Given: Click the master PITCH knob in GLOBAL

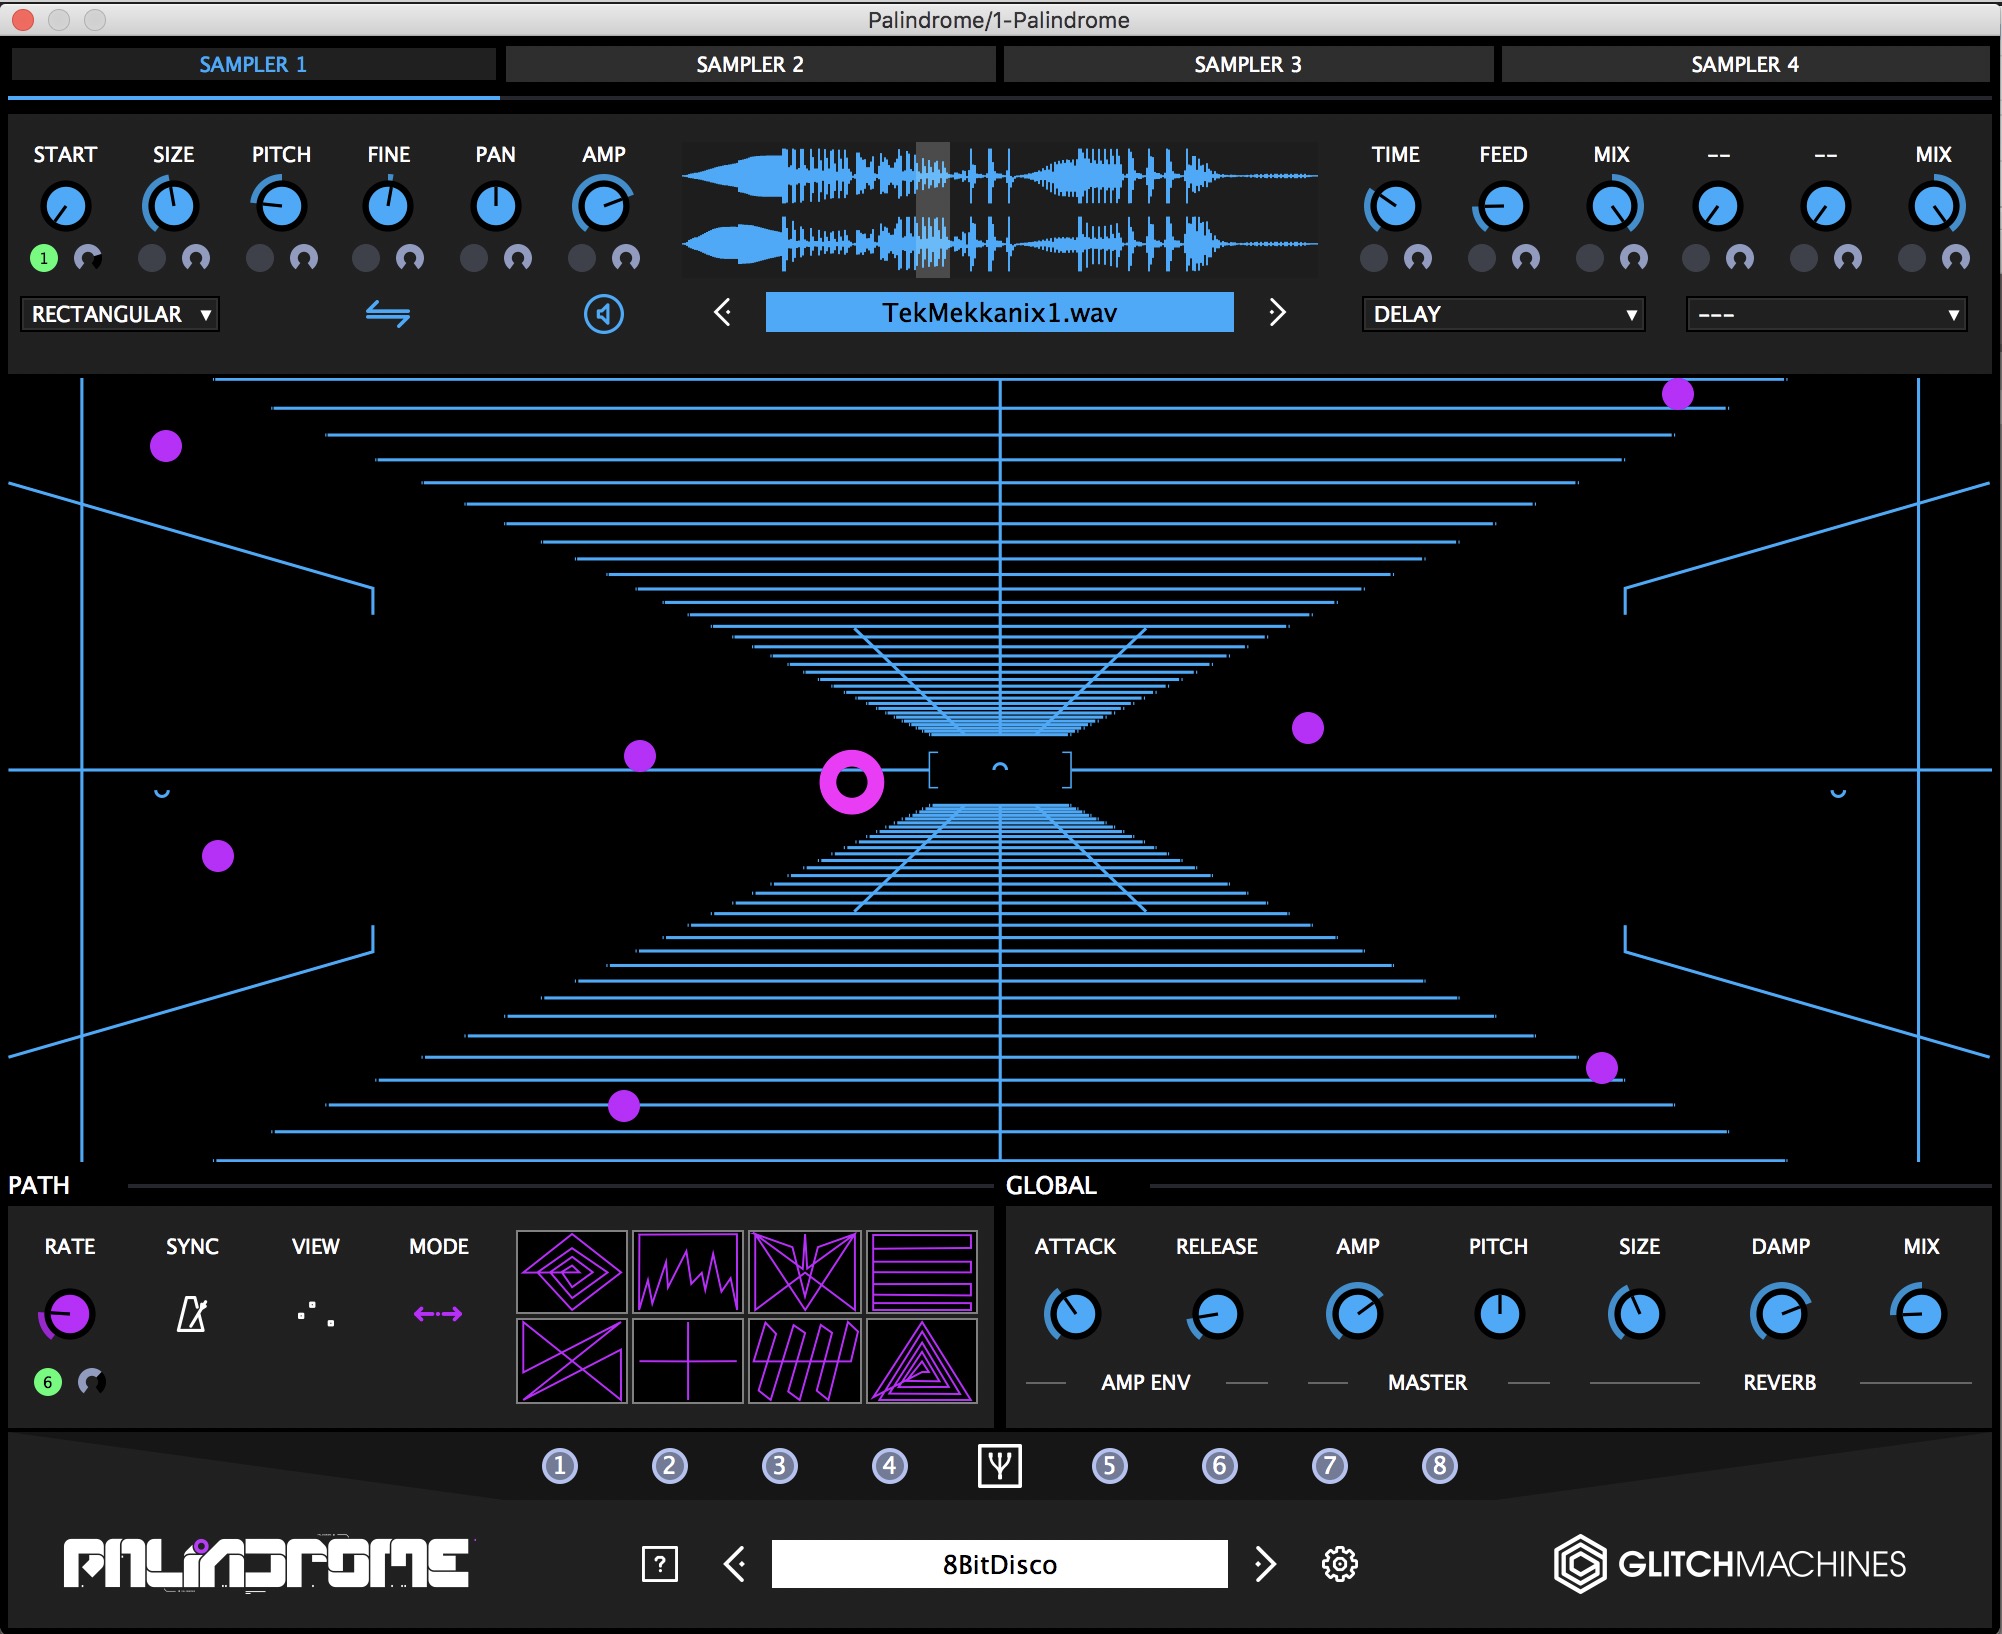Looking at the screenshot, I should click(x=1498, y=1314).
